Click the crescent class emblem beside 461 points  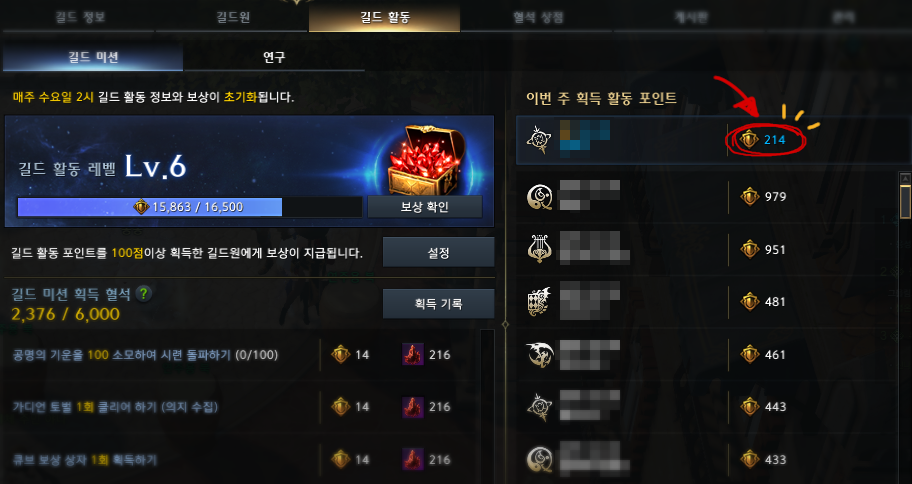click(539, 354)
